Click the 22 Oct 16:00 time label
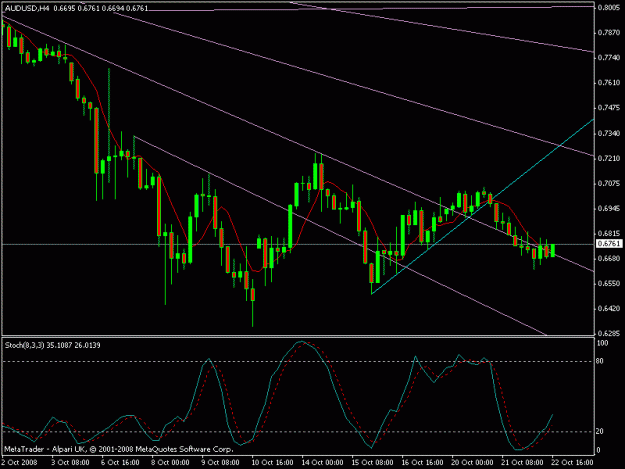This screenshot has width=625, height=469. coord(572,463)
